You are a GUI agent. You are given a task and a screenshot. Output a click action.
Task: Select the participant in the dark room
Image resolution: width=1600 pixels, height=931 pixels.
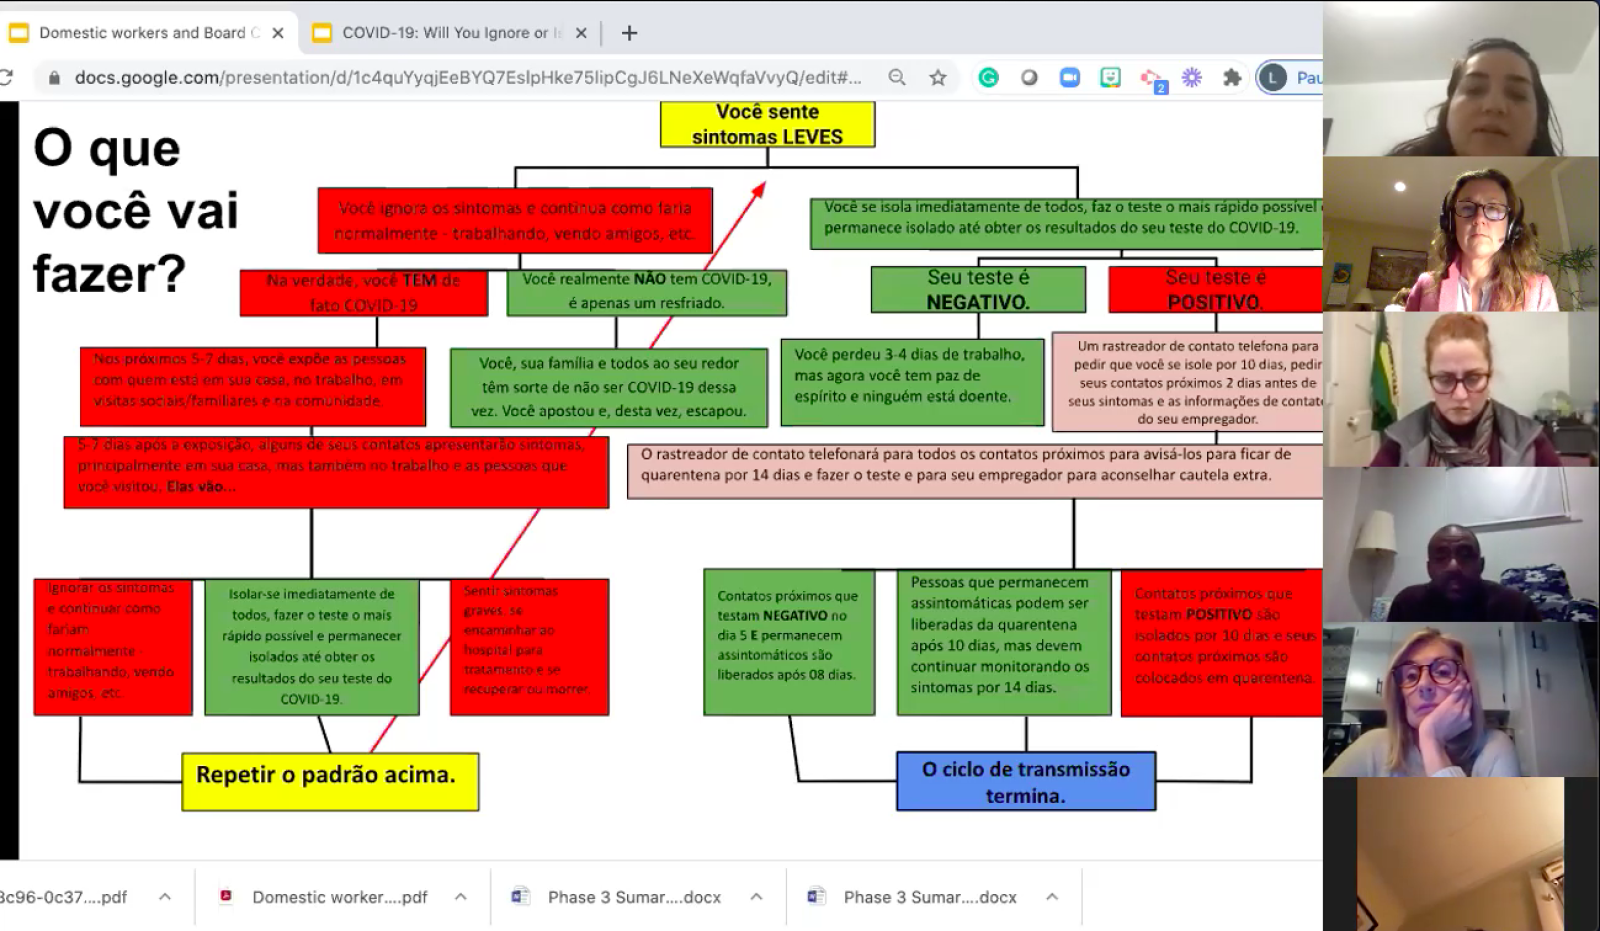click(x=1461, y=544)
